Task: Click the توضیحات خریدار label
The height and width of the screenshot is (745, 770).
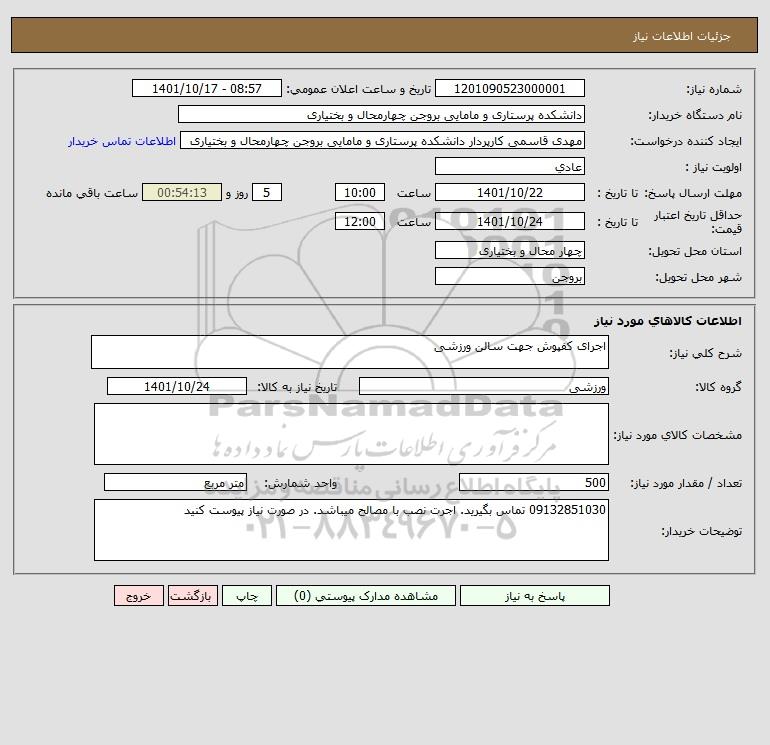Action: coord(701,531)
